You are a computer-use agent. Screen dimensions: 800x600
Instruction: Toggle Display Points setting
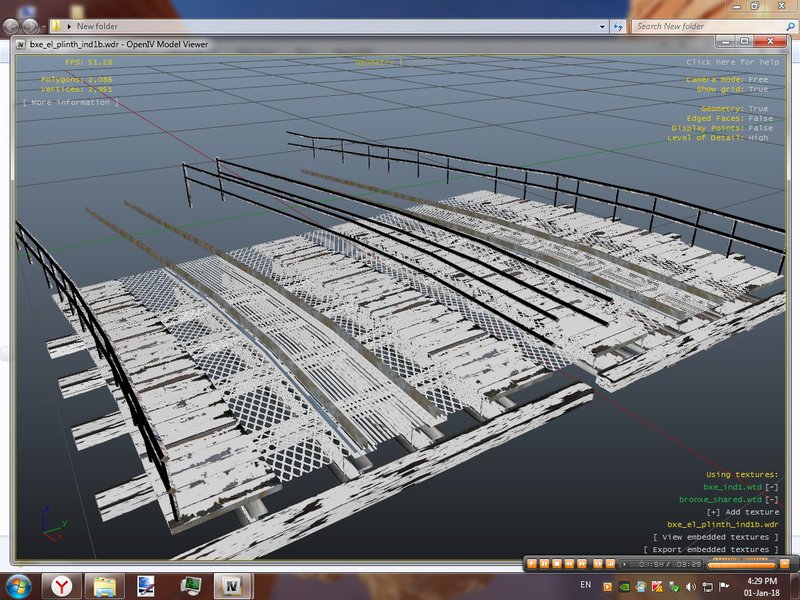coord(722,128)
